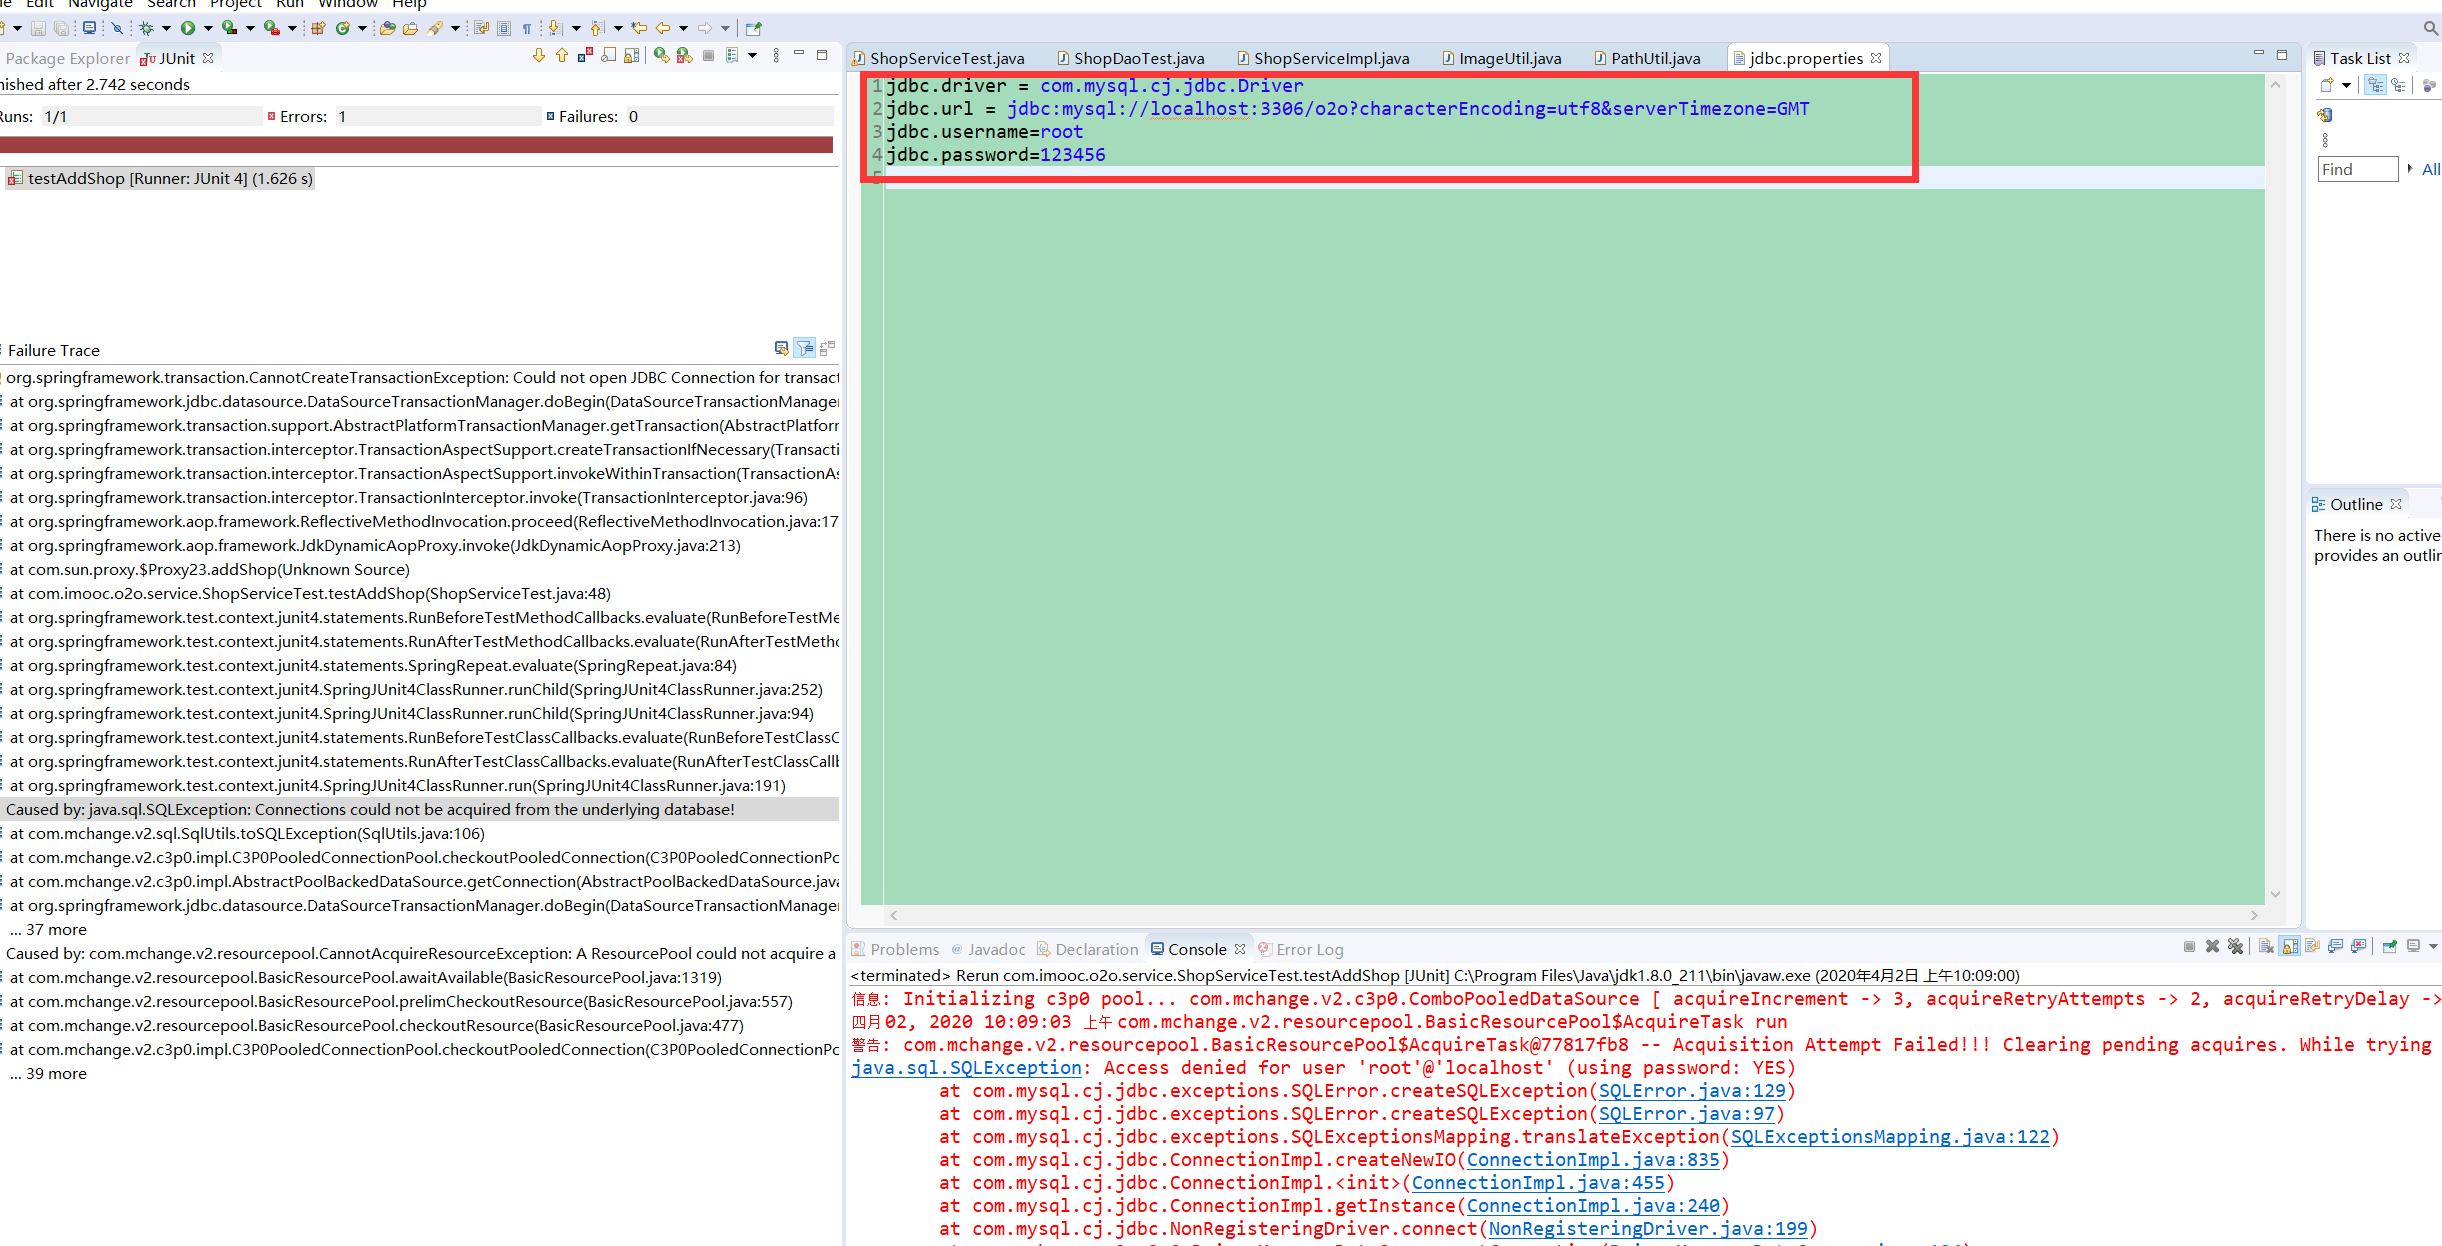Start Debug with the bug icon
This screenshot has width=2442, height=1246.
click(x=146, y=28)
